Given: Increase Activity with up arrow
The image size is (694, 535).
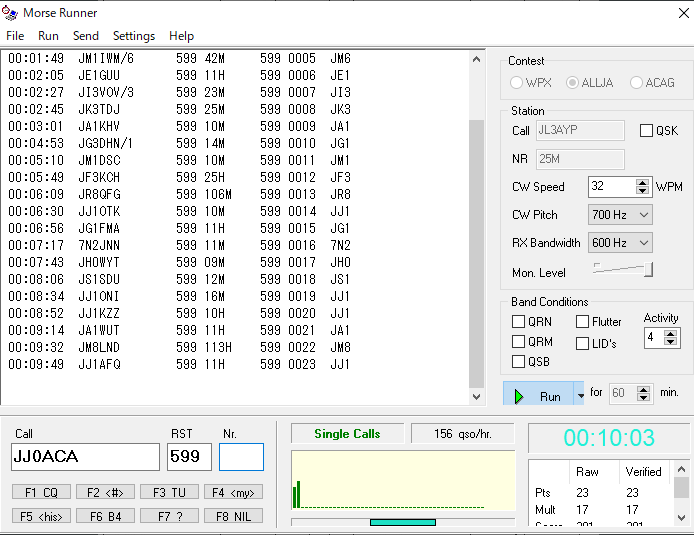Looking at the screenshot, I should click(x=671, y=334).
